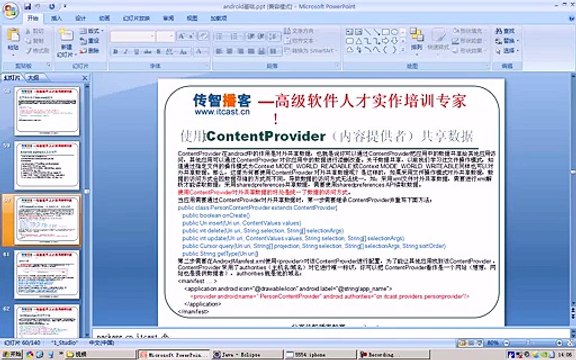Screen dimensions: 576x360
Task: Open 选择 (Select) dropdown
Action: [x=507, y=51]
